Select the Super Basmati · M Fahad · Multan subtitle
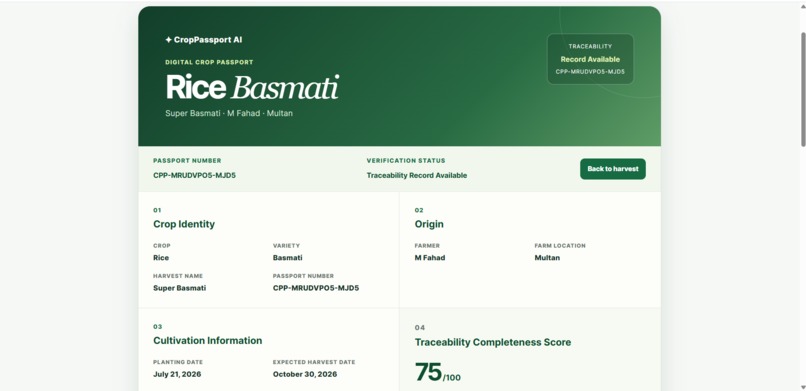806x391 pixels. coord(229,113)
